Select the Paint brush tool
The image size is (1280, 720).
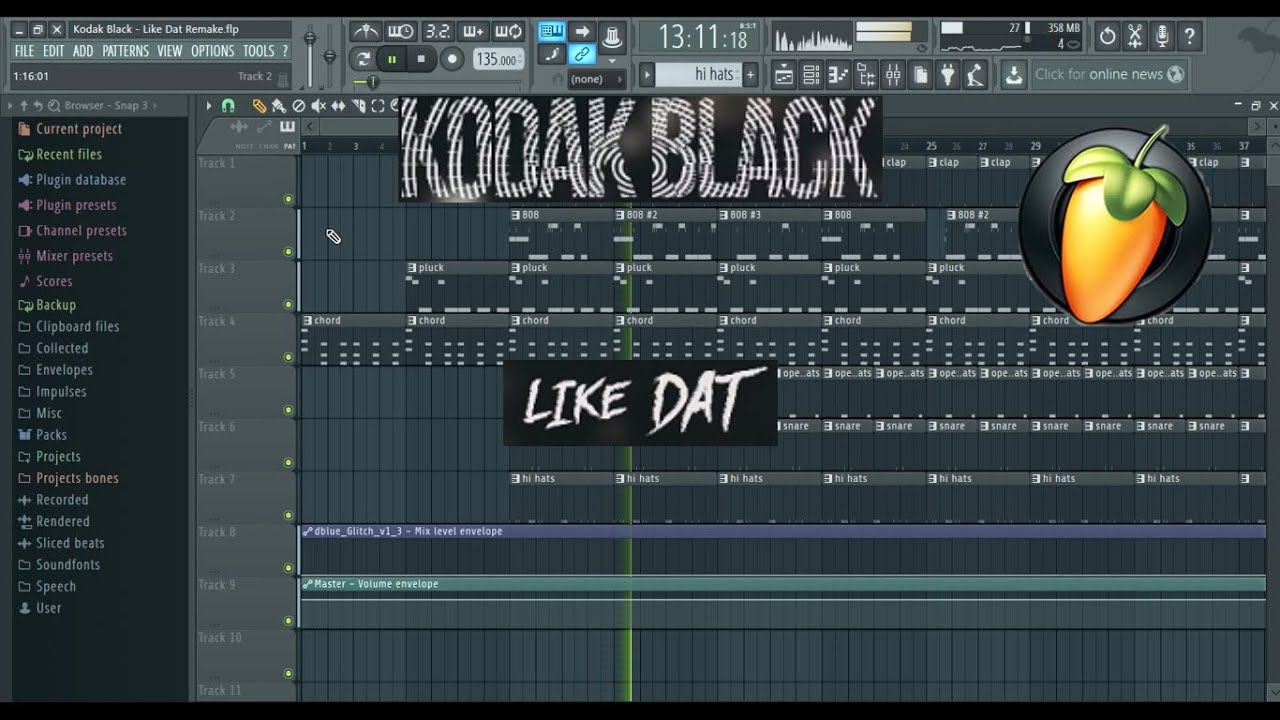[278, 106]
